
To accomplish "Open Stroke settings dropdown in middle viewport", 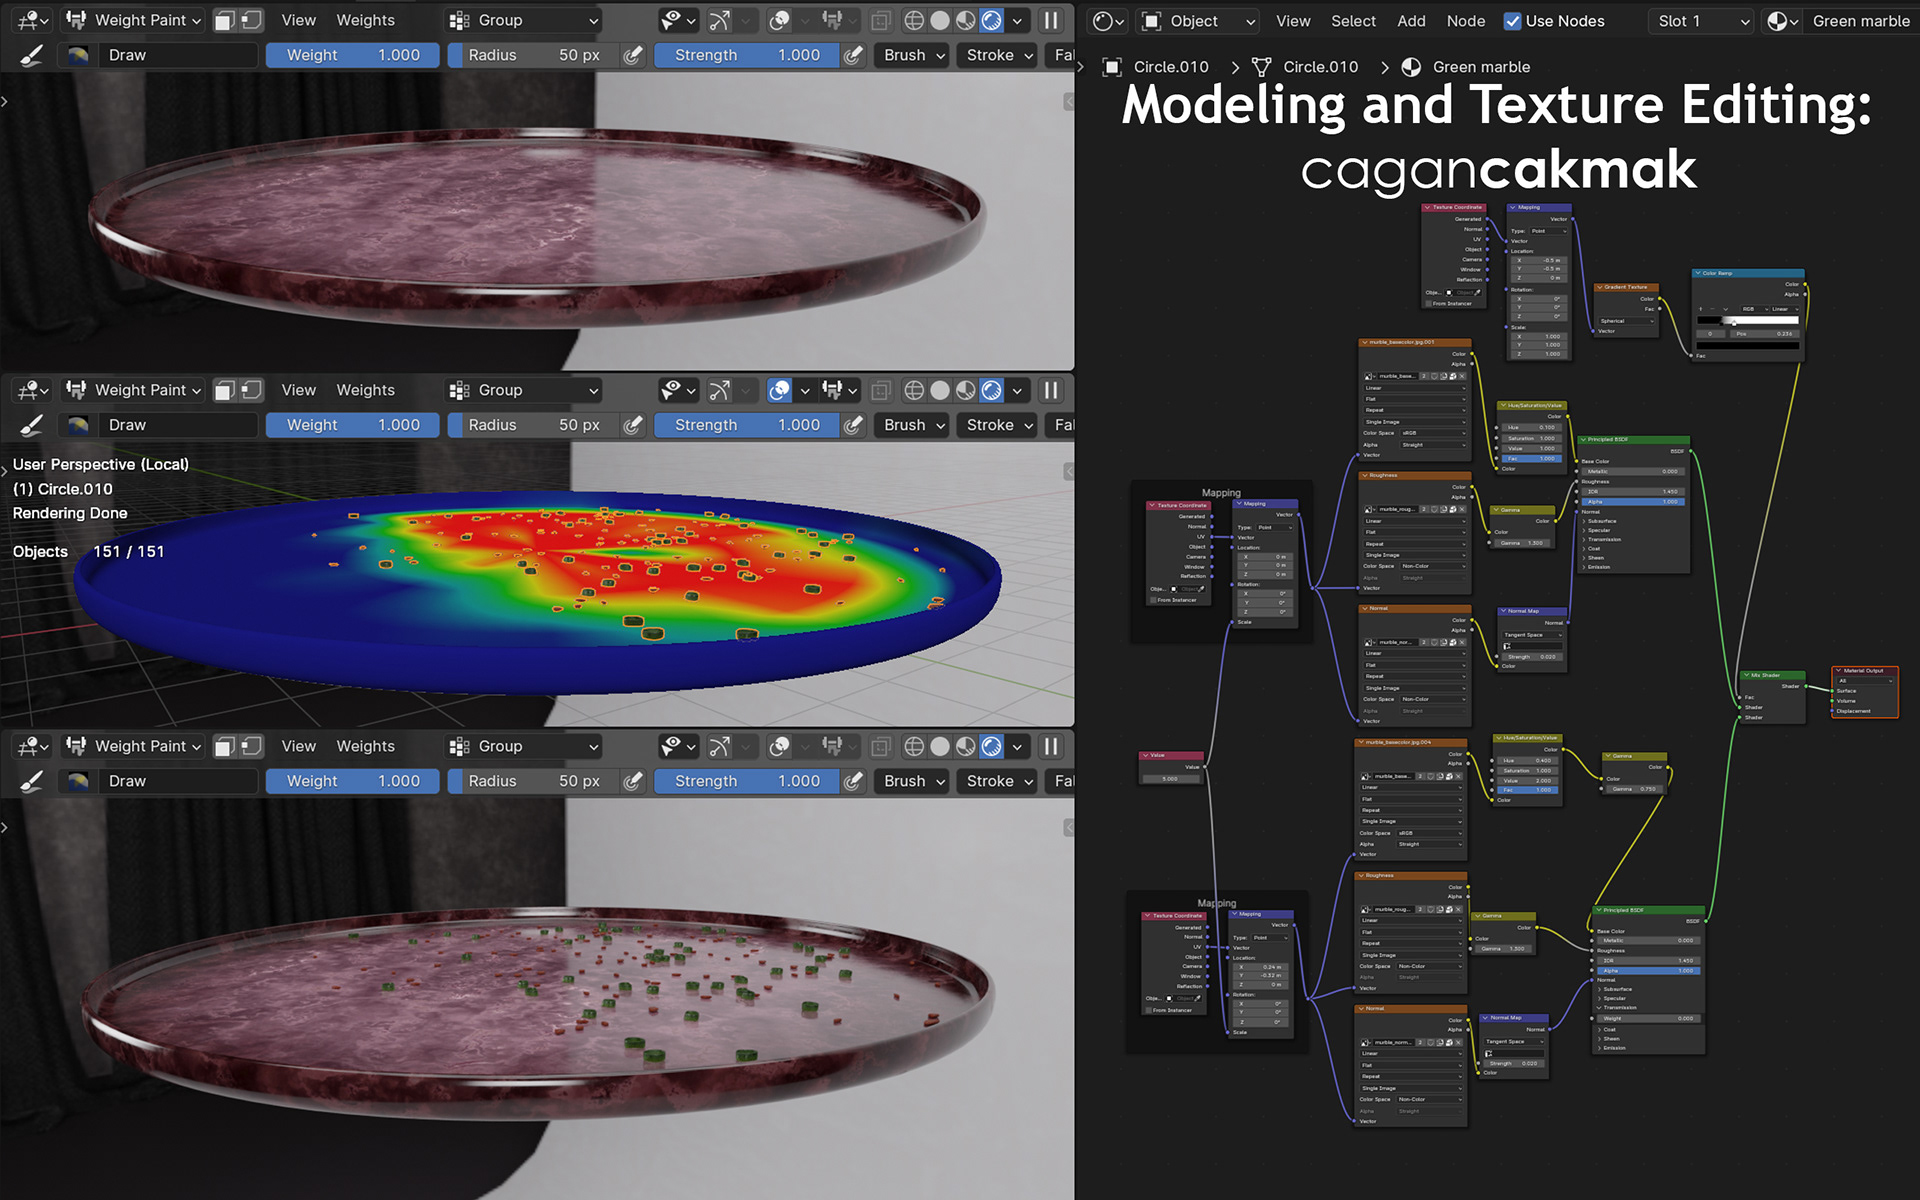I will [x=999, y=425].
